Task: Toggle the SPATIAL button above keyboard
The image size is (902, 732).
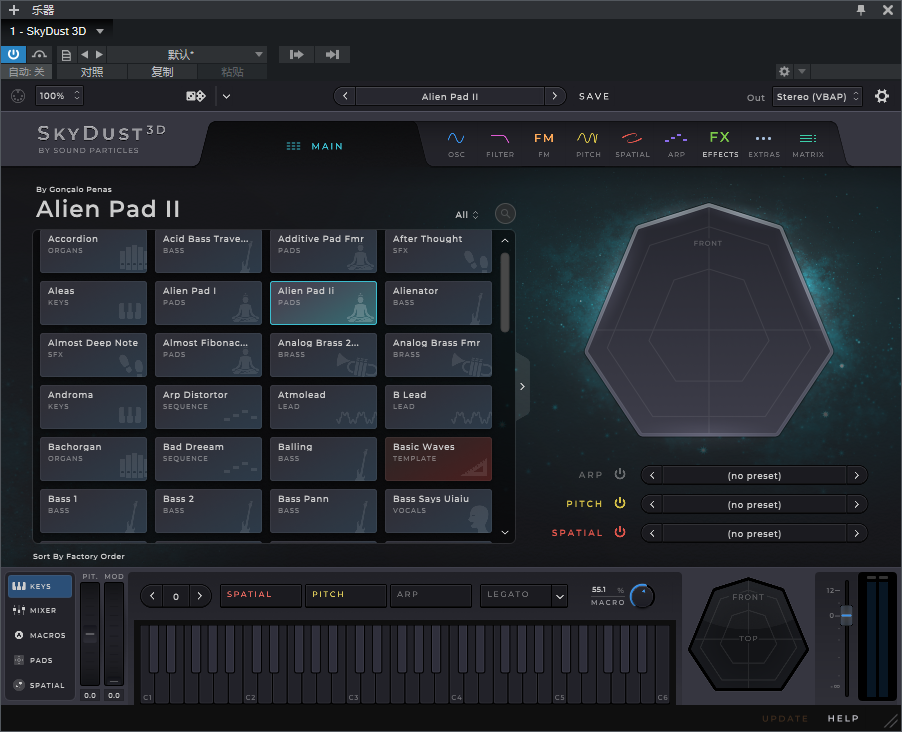Action: pos(261,595)
